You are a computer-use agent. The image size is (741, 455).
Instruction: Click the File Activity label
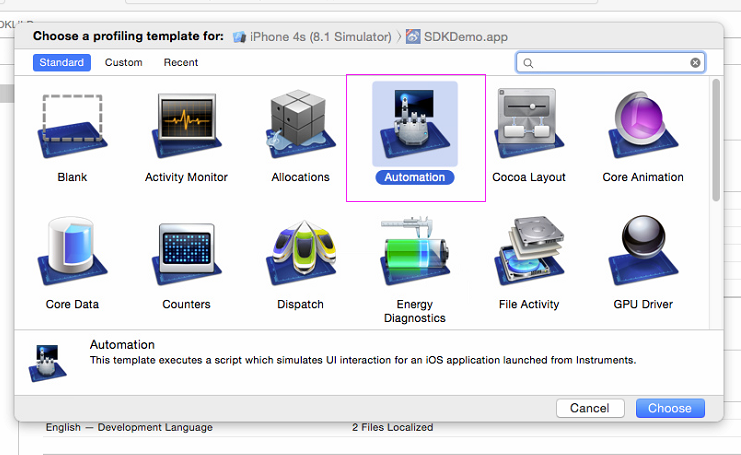[x=529, y=304]
